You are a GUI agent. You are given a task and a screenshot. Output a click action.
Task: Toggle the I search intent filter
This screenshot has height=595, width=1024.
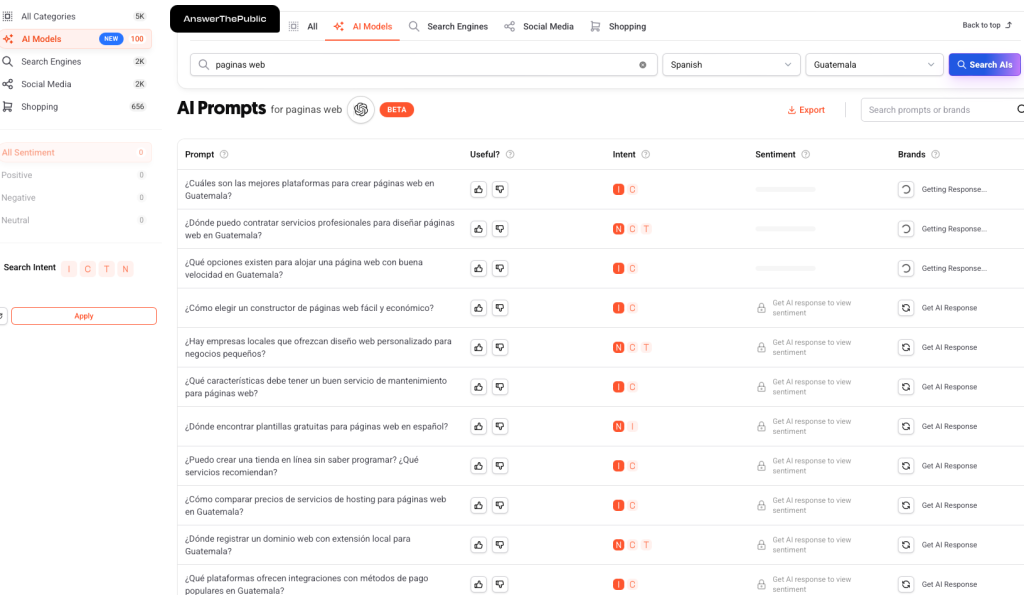click(69, 269)
